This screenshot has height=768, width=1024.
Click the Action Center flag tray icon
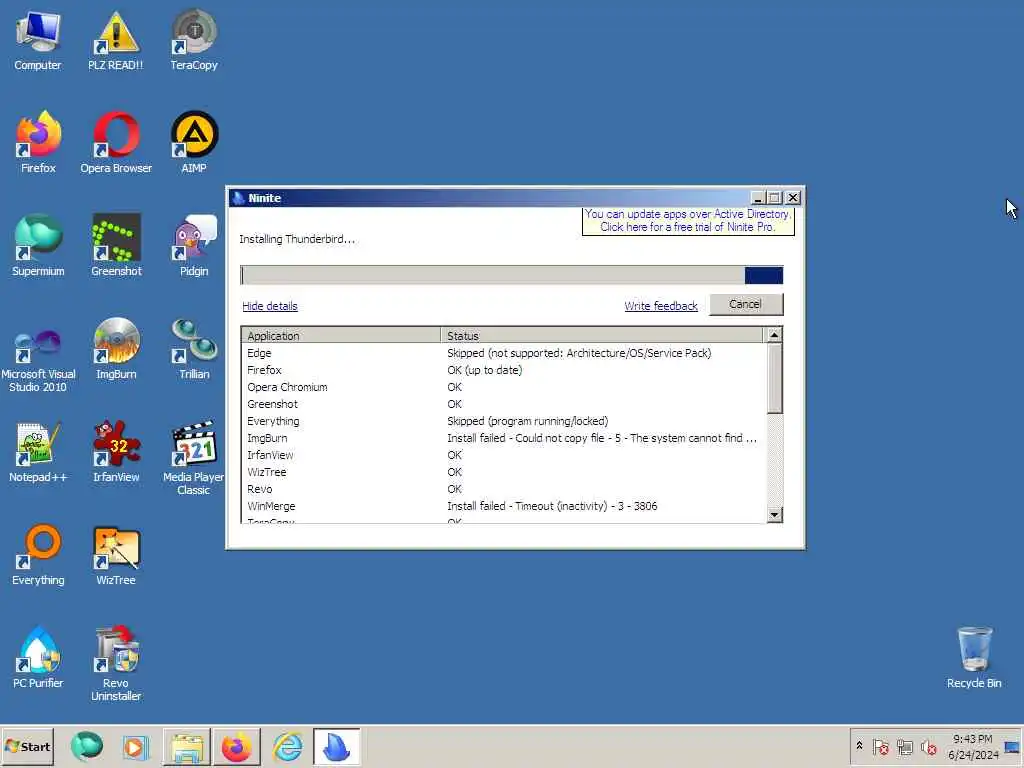880,746
